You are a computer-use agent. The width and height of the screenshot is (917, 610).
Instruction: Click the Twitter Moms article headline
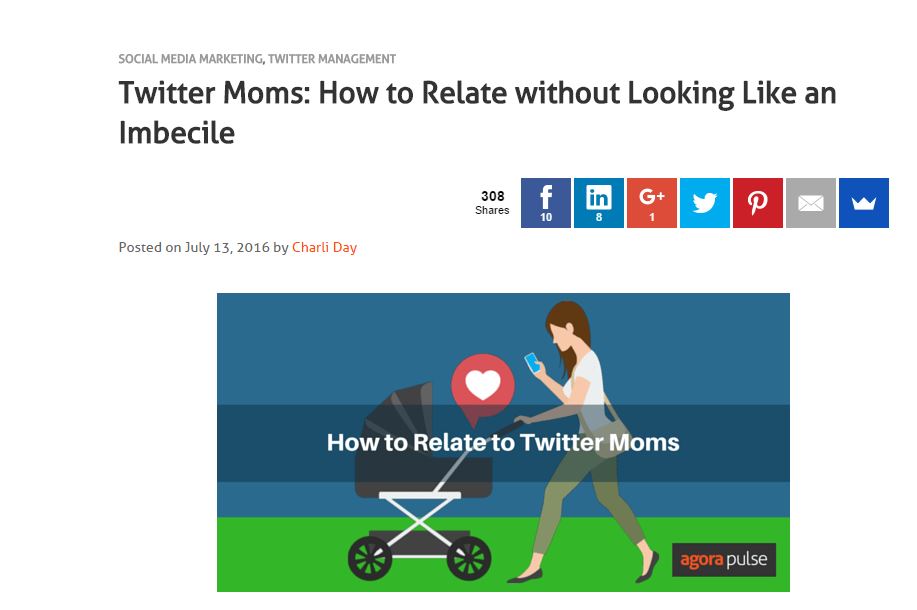tap(477, 113)
